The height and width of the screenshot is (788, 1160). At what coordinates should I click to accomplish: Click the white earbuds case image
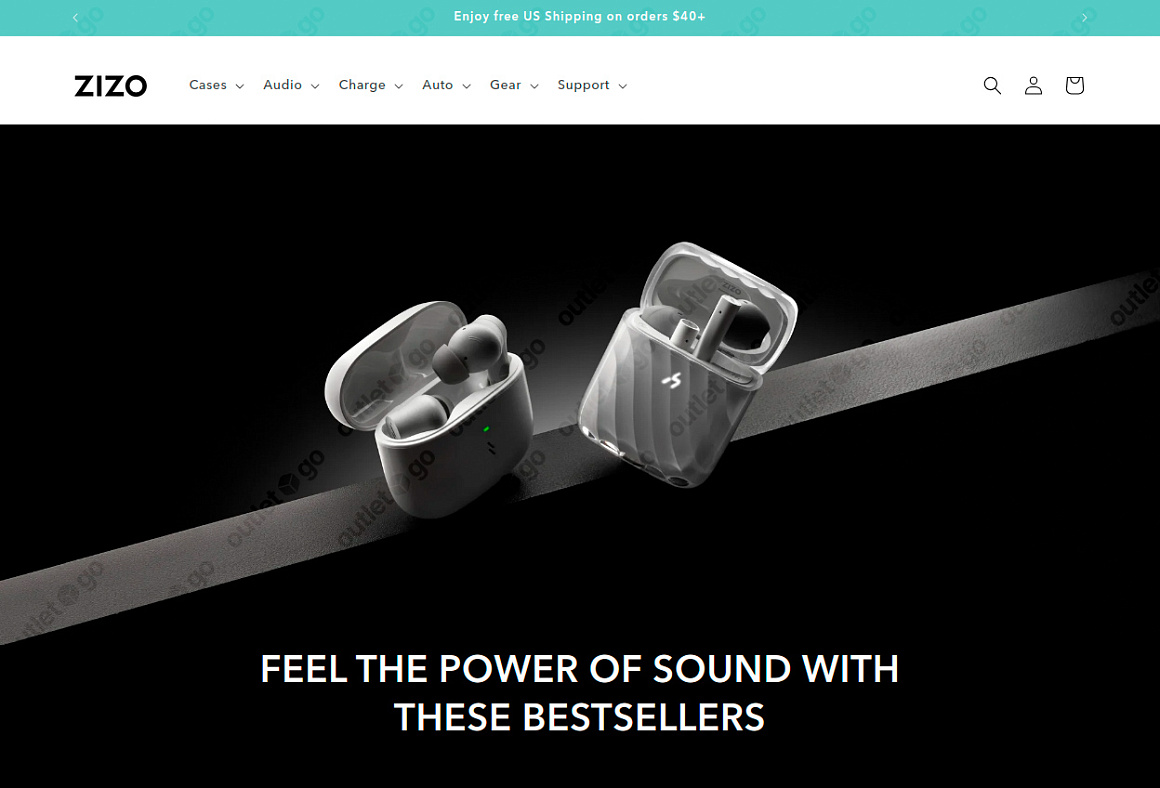pos(430,407)
